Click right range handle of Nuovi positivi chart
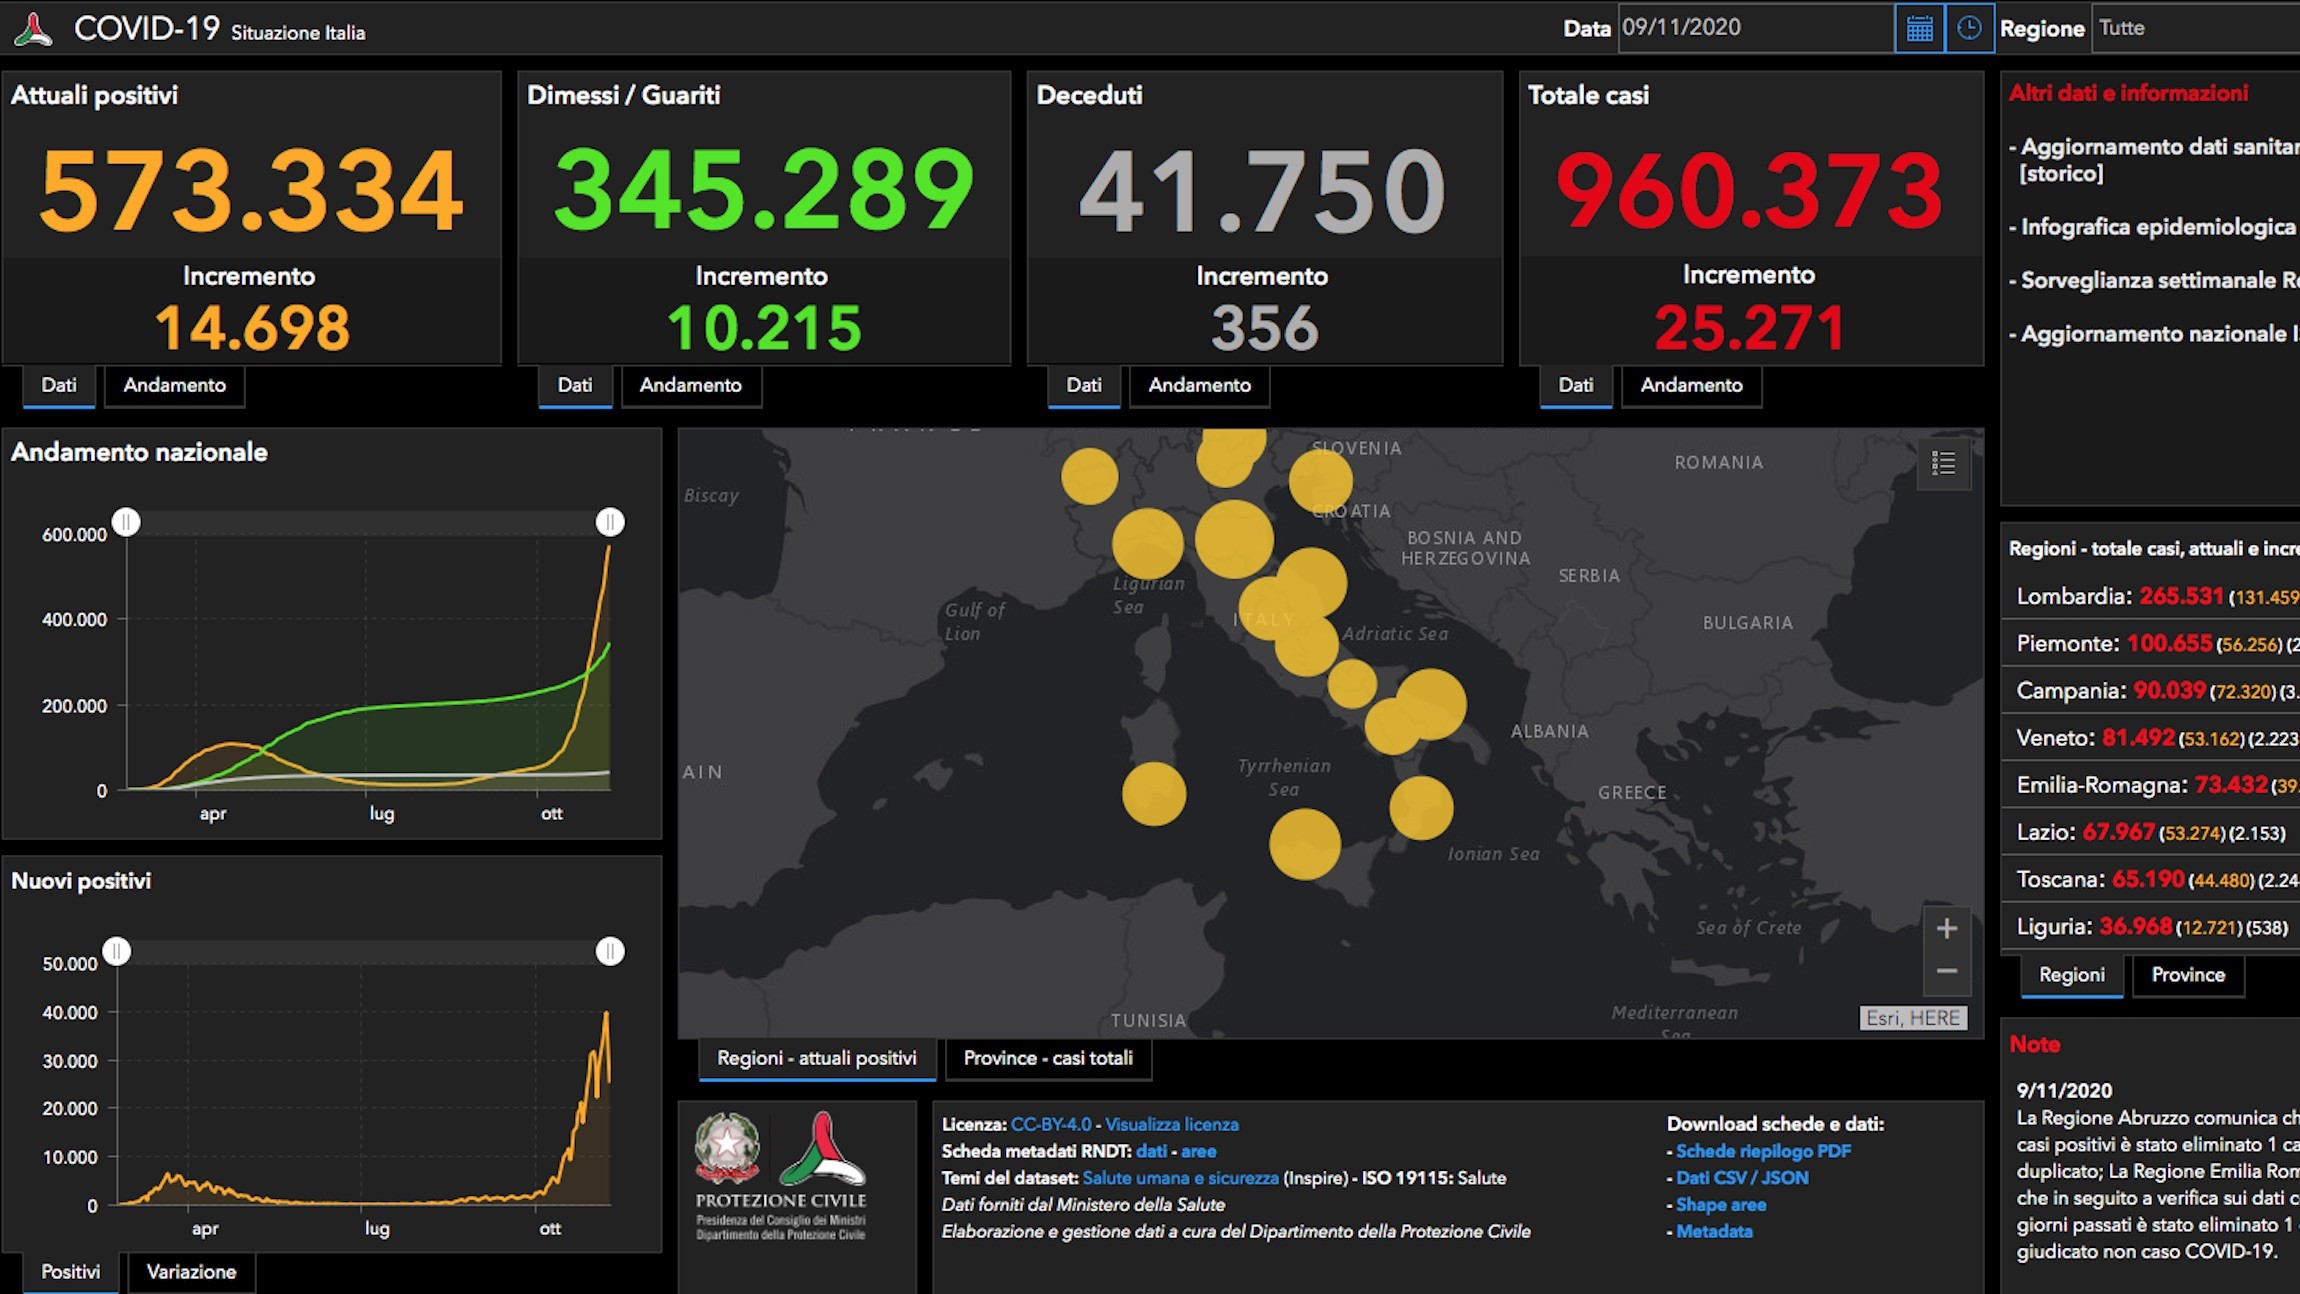Image resolution: width=2300 pixels, height=1294 pixels. [x=610, y=951]
